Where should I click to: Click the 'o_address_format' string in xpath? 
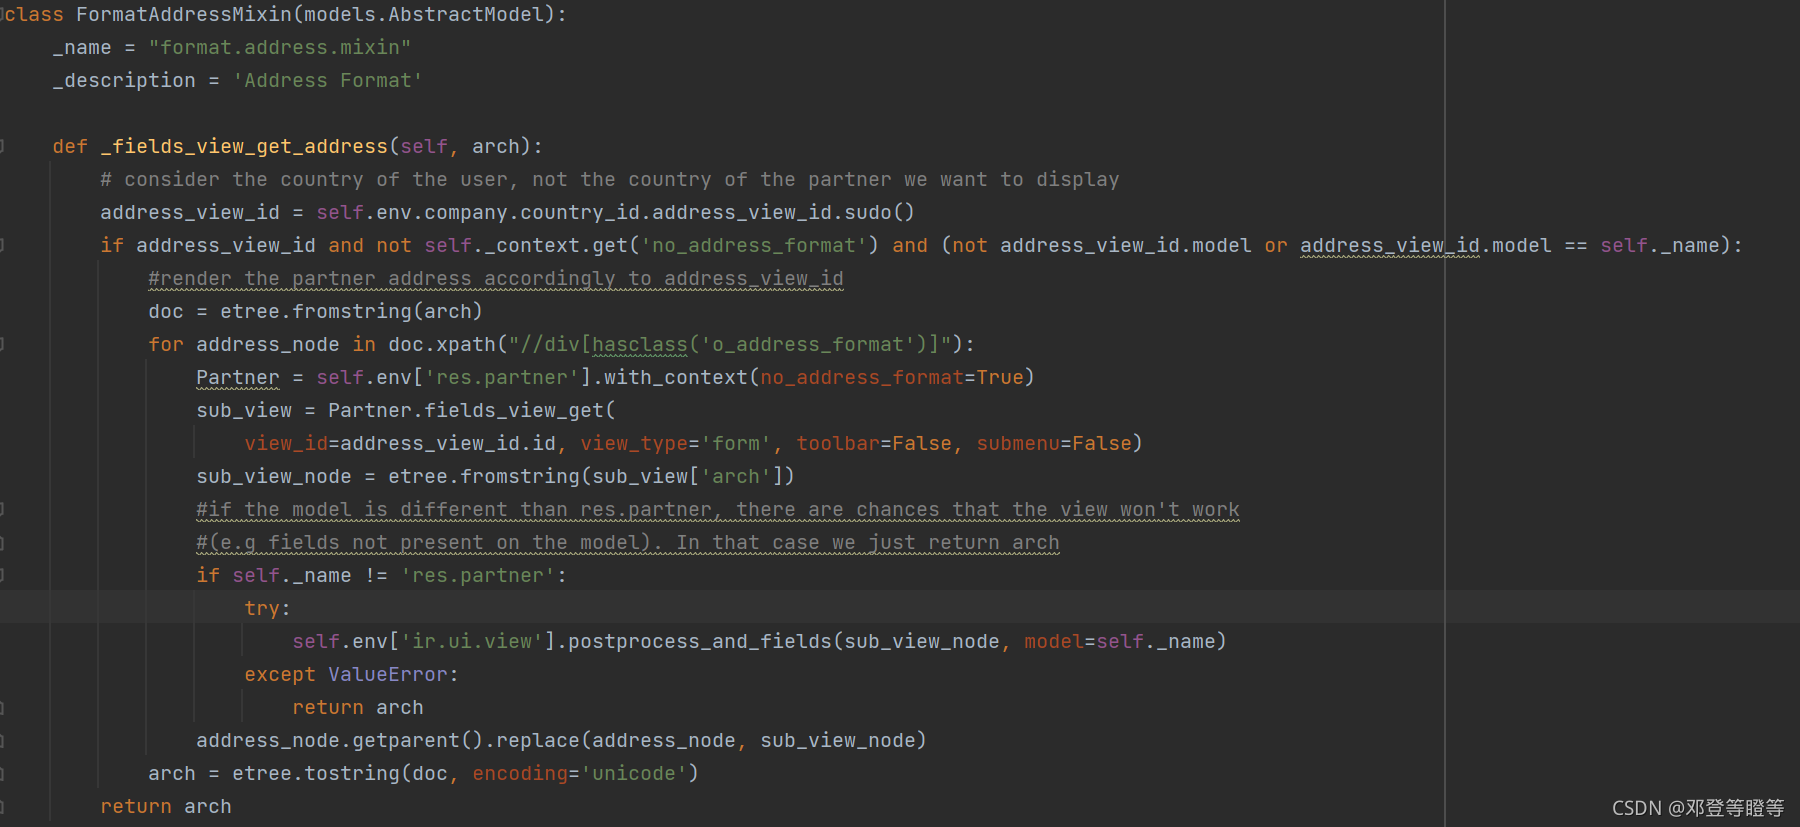pos(808,344)
